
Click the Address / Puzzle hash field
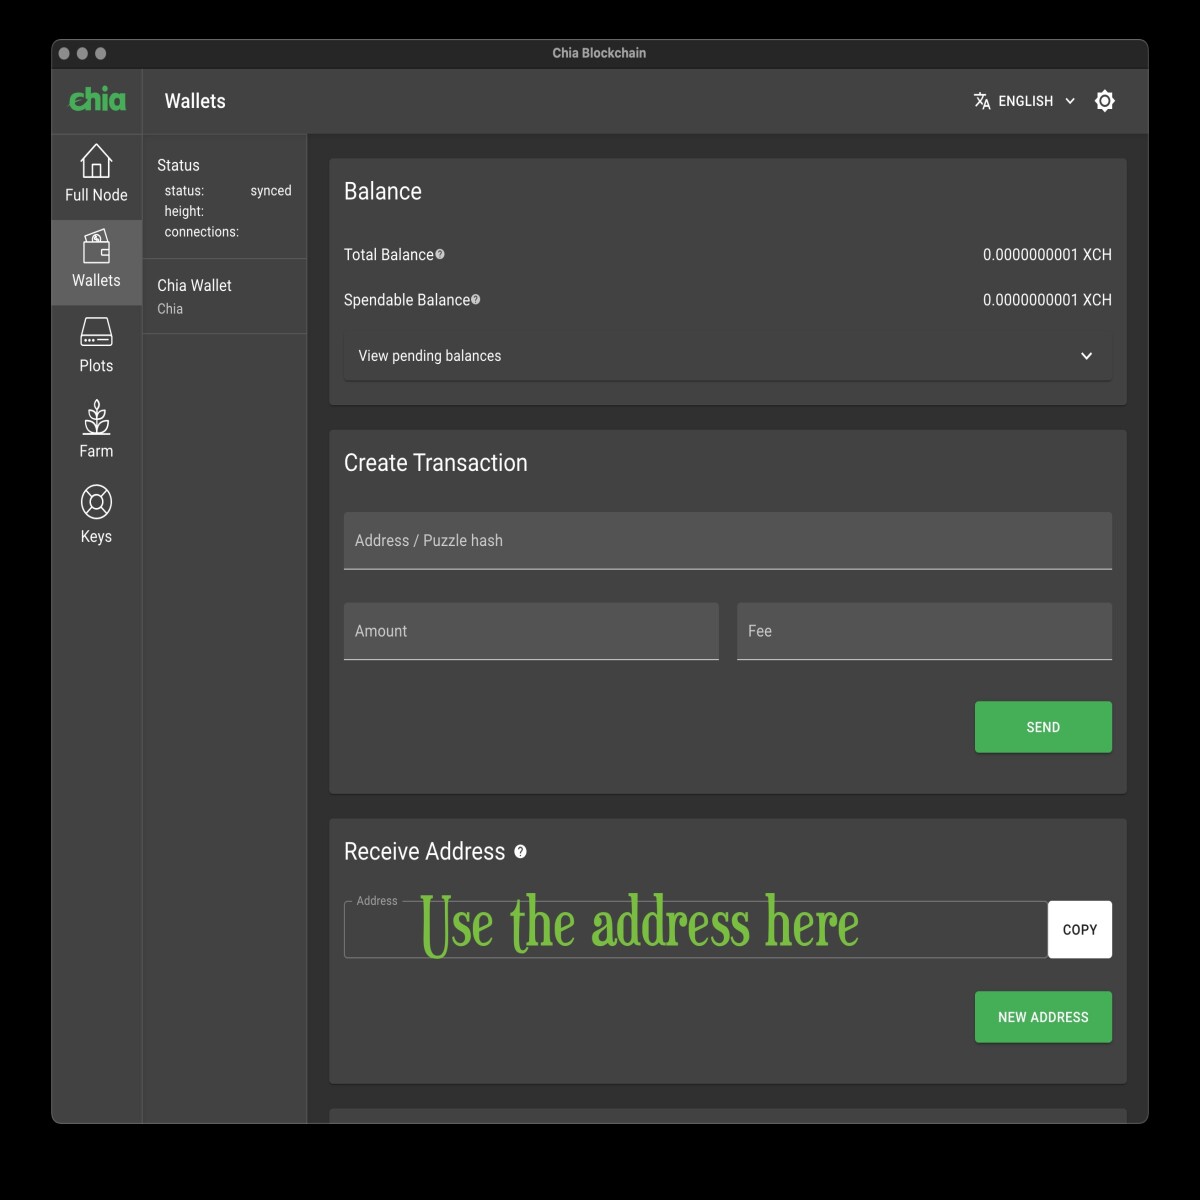click(x=727, y=541)
